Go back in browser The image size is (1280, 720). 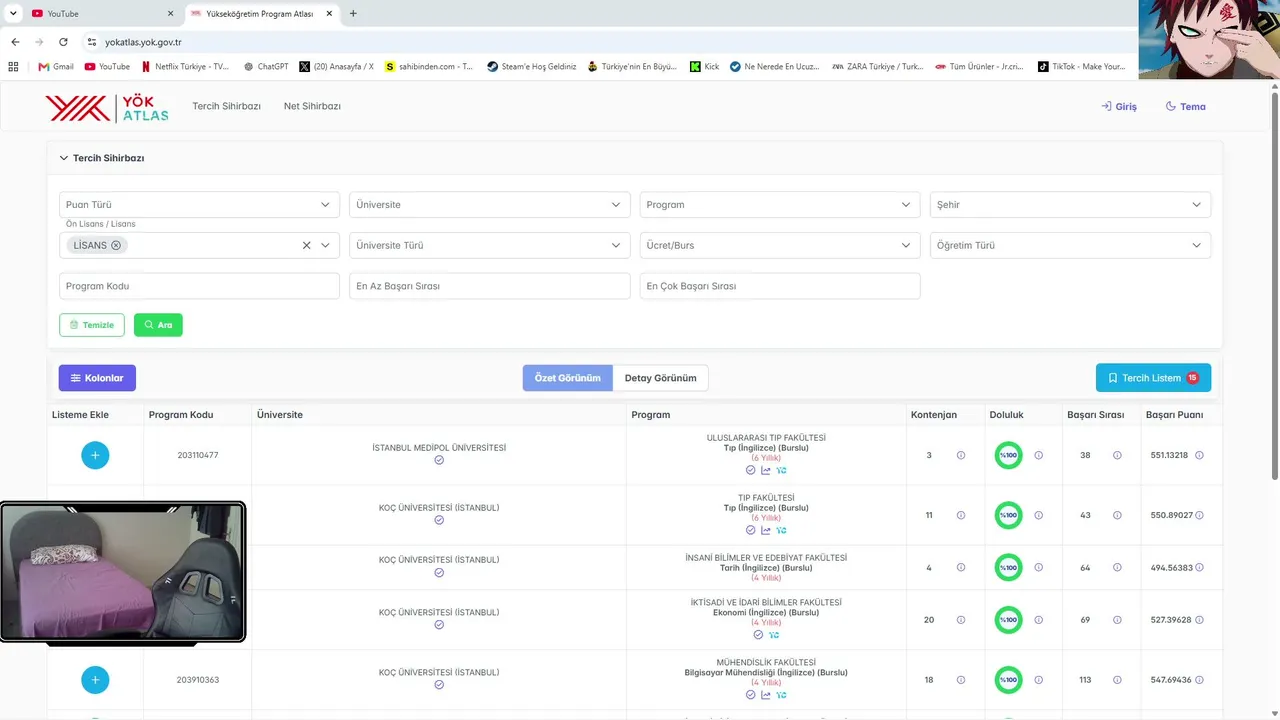click(15, 42)
